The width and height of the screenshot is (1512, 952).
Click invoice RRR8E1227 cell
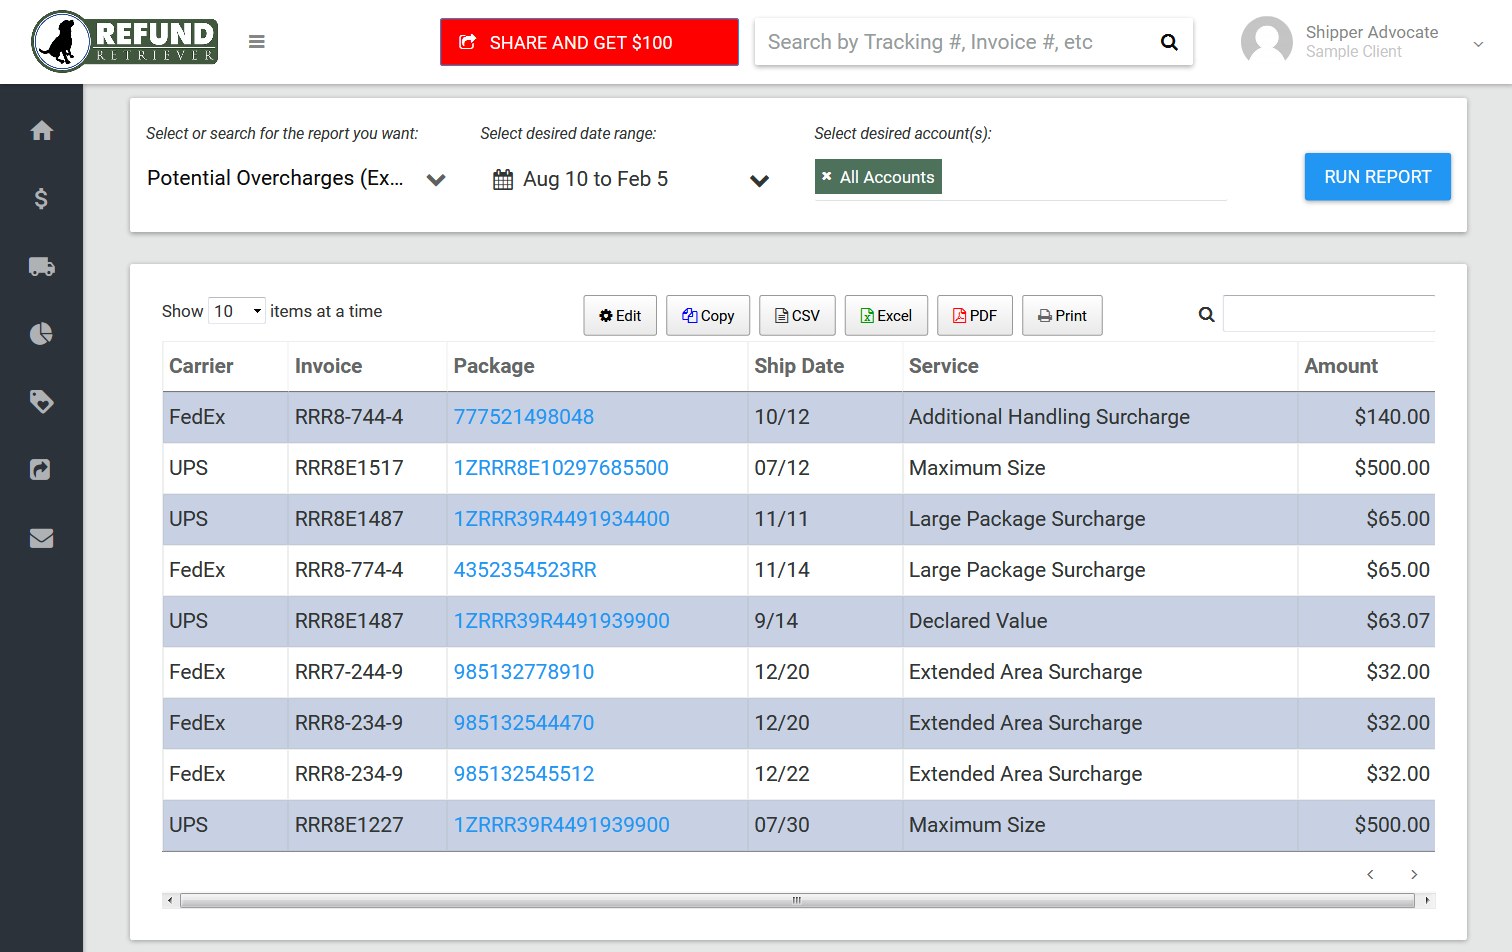[x=367, y=825]
